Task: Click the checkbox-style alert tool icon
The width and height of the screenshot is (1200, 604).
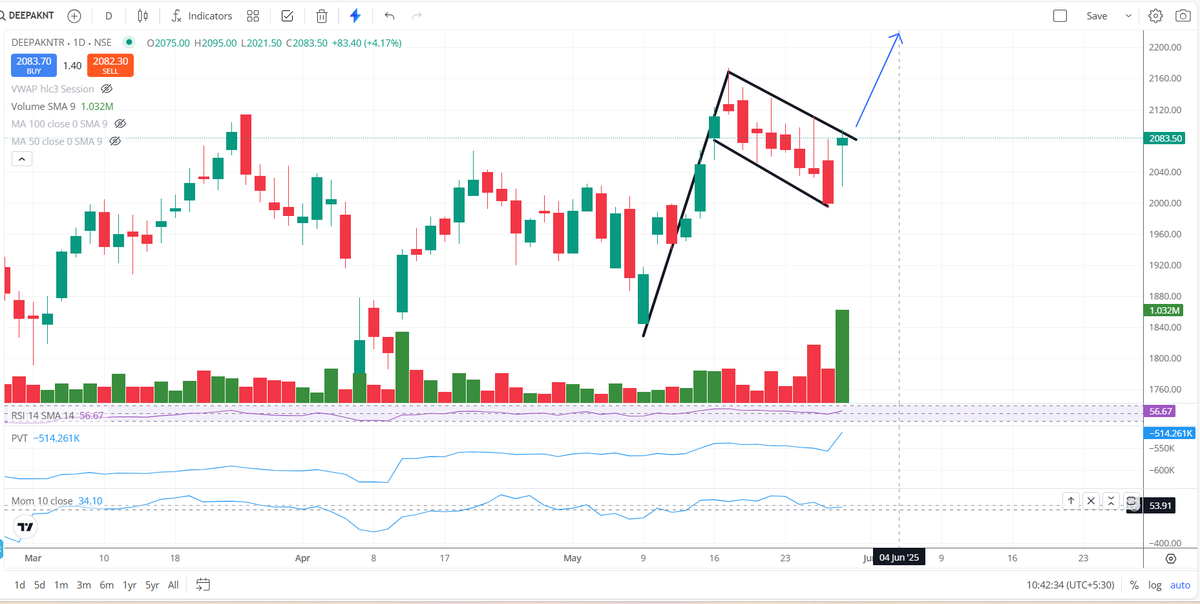Action: [288, 16]
